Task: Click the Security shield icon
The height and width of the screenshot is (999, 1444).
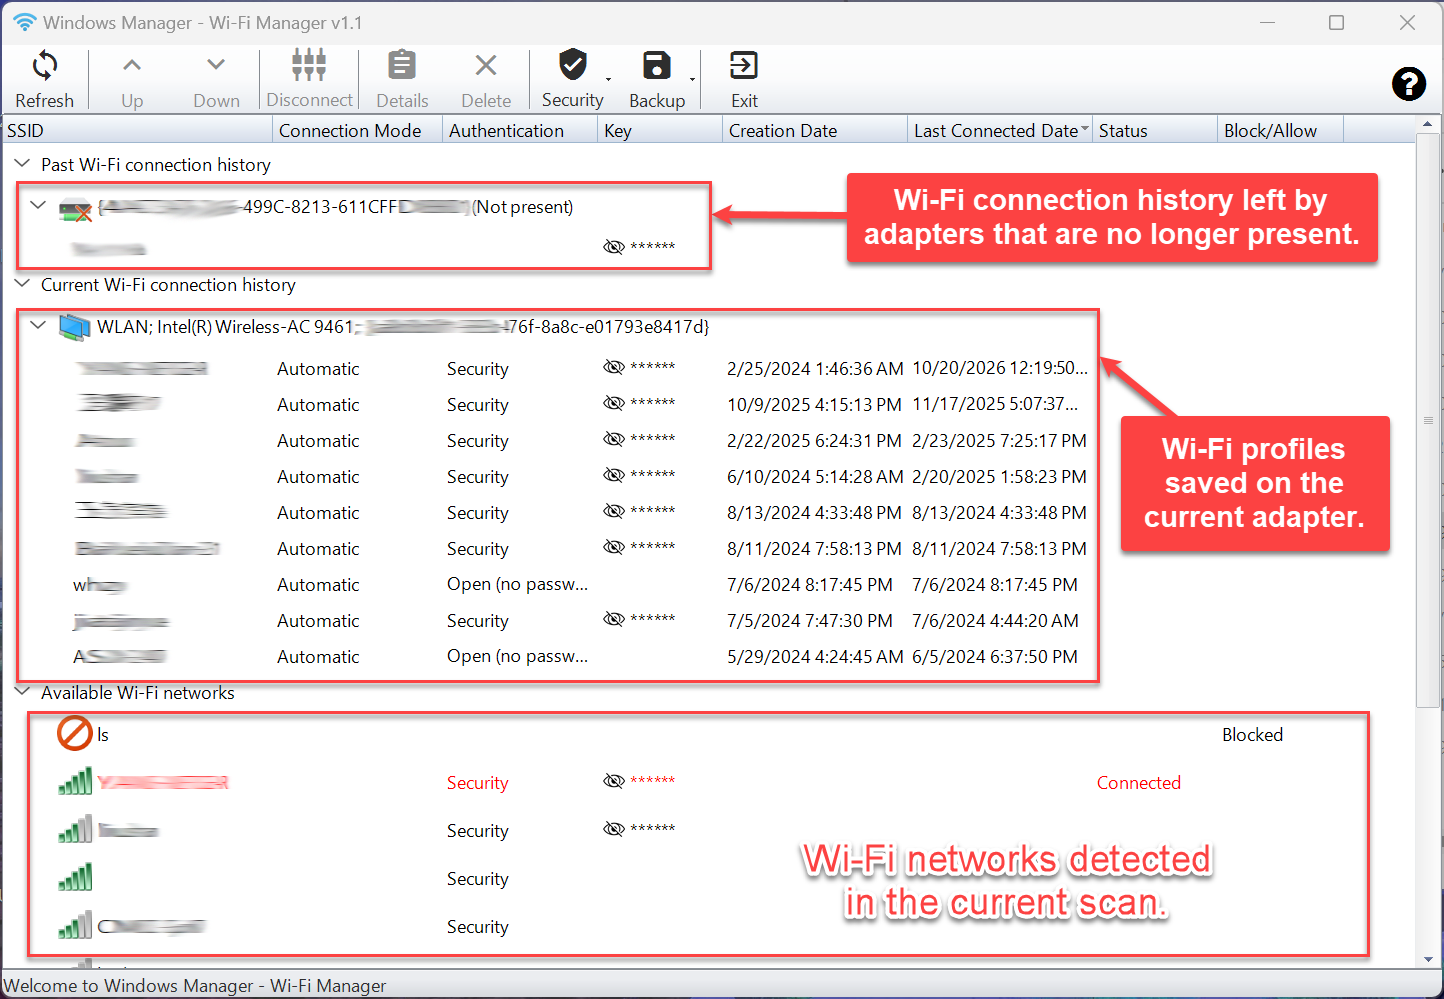Action: [573, 64]
